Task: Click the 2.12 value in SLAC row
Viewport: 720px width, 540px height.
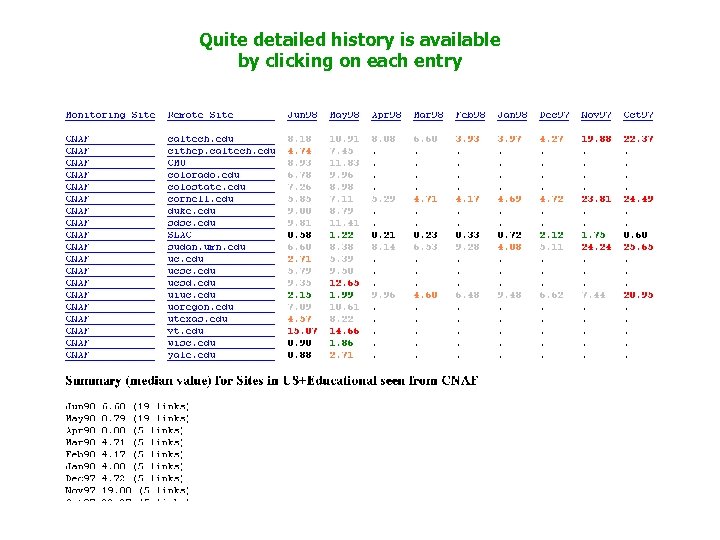Action: [x=551, y=235]
